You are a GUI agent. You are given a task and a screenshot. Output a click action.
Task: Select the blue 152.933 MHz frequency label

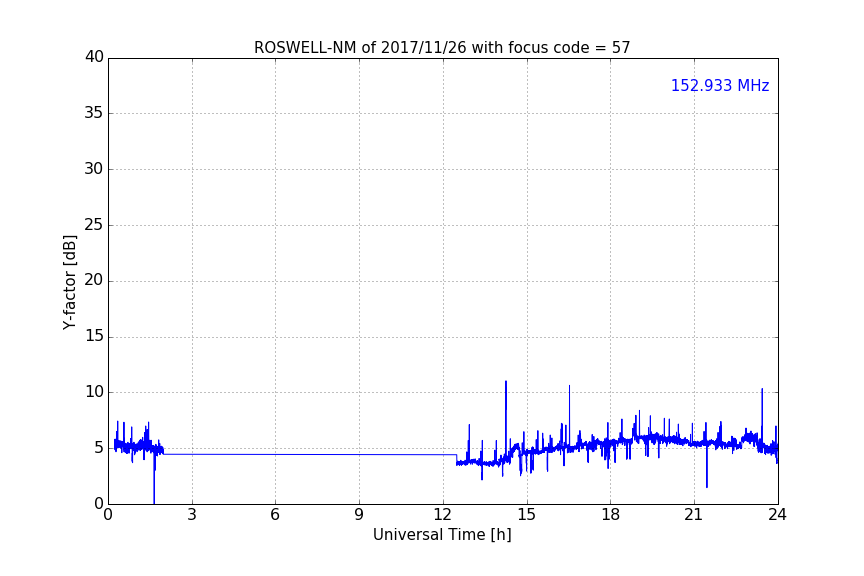720,85
